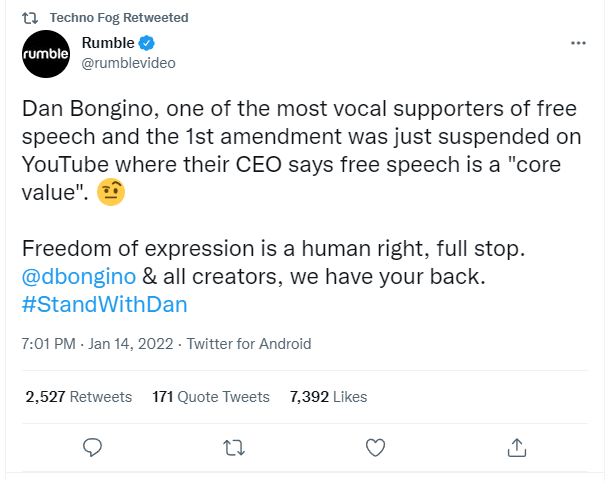The width and height of the screenshot is (605, 481).
Task: Open the Techno Fog Retweeted link
Action: point(119,18)
